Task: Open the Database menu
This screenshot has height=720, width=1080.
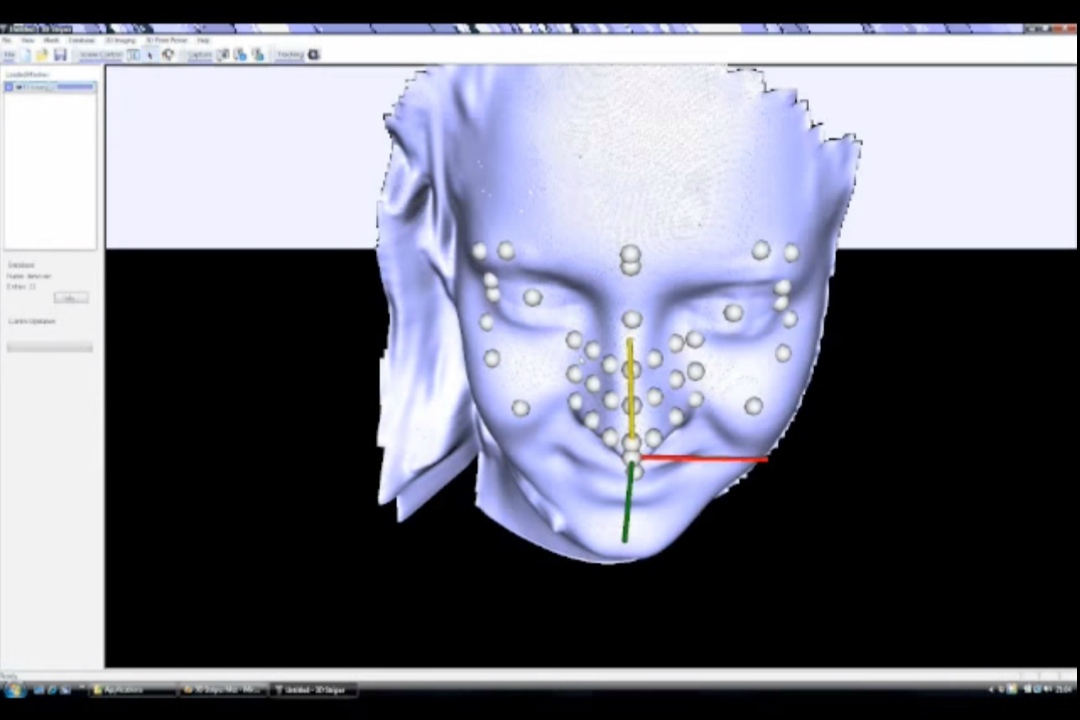Action: pyautogui.click(x=82, y=41)
